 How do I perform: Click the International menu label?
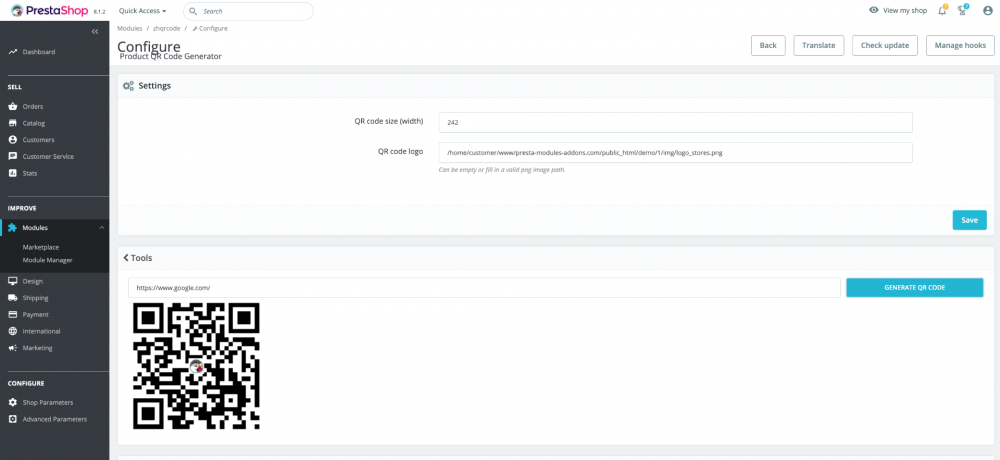41,331
